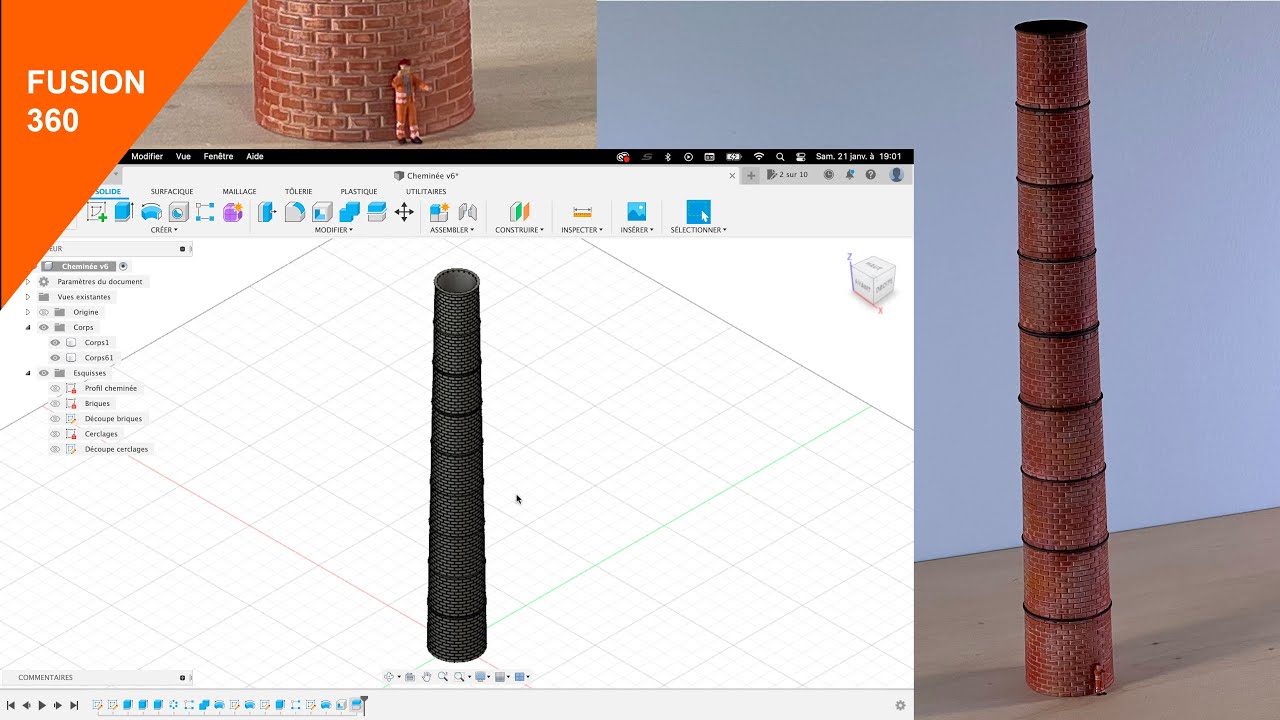Select the Revolve tool
Viewport: 1280px width, 720px height.
pos(151,211)
